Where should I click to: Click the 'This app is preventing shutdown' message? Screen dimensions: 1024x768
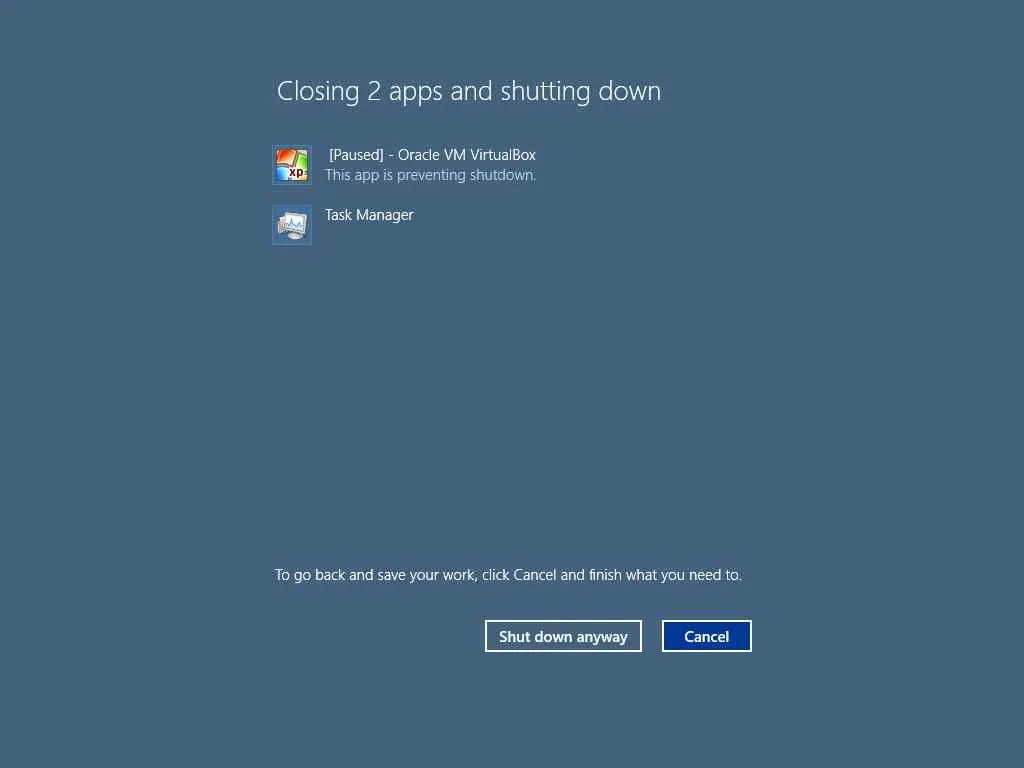(x=430, y=175)
